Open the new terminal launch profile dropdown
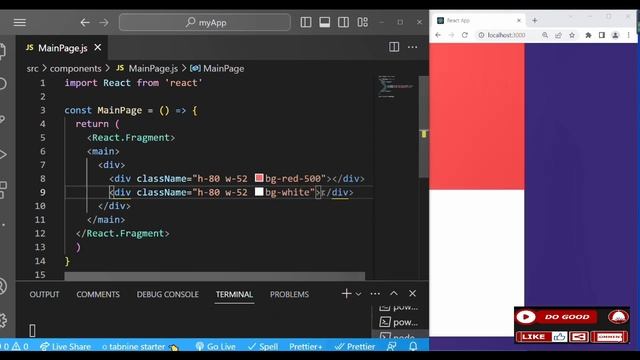Image resolution: width=640 pixels, height=360 pixels. [358, 294]
